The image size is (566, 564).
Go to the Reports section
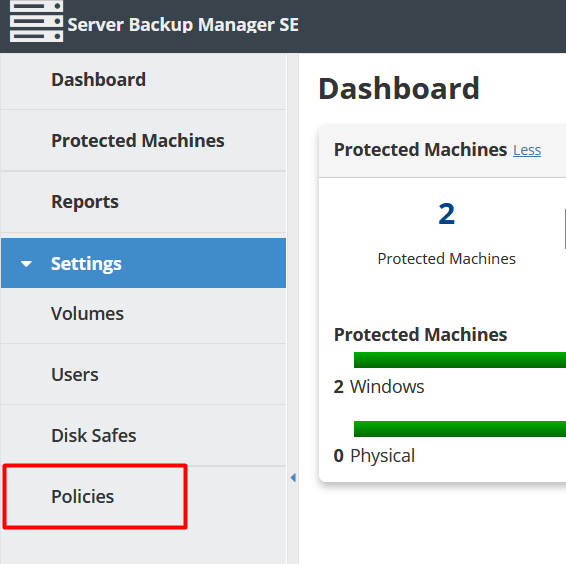coord(143,202)
